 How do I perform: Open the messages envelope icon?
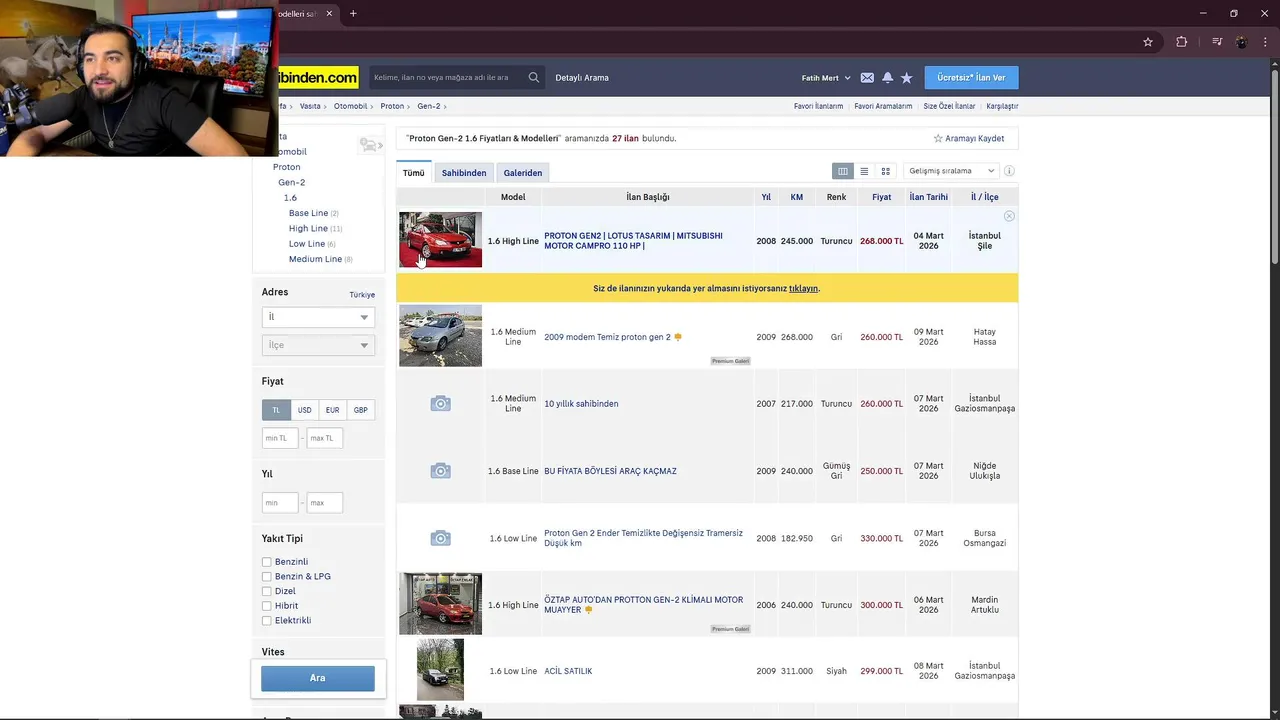[x=867, y=77]
